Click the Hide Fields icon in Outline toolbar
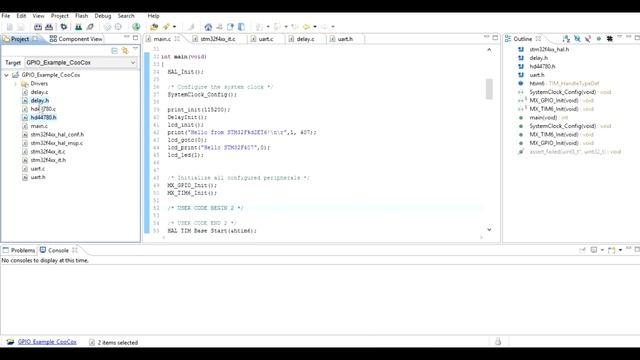 point(577,39)
